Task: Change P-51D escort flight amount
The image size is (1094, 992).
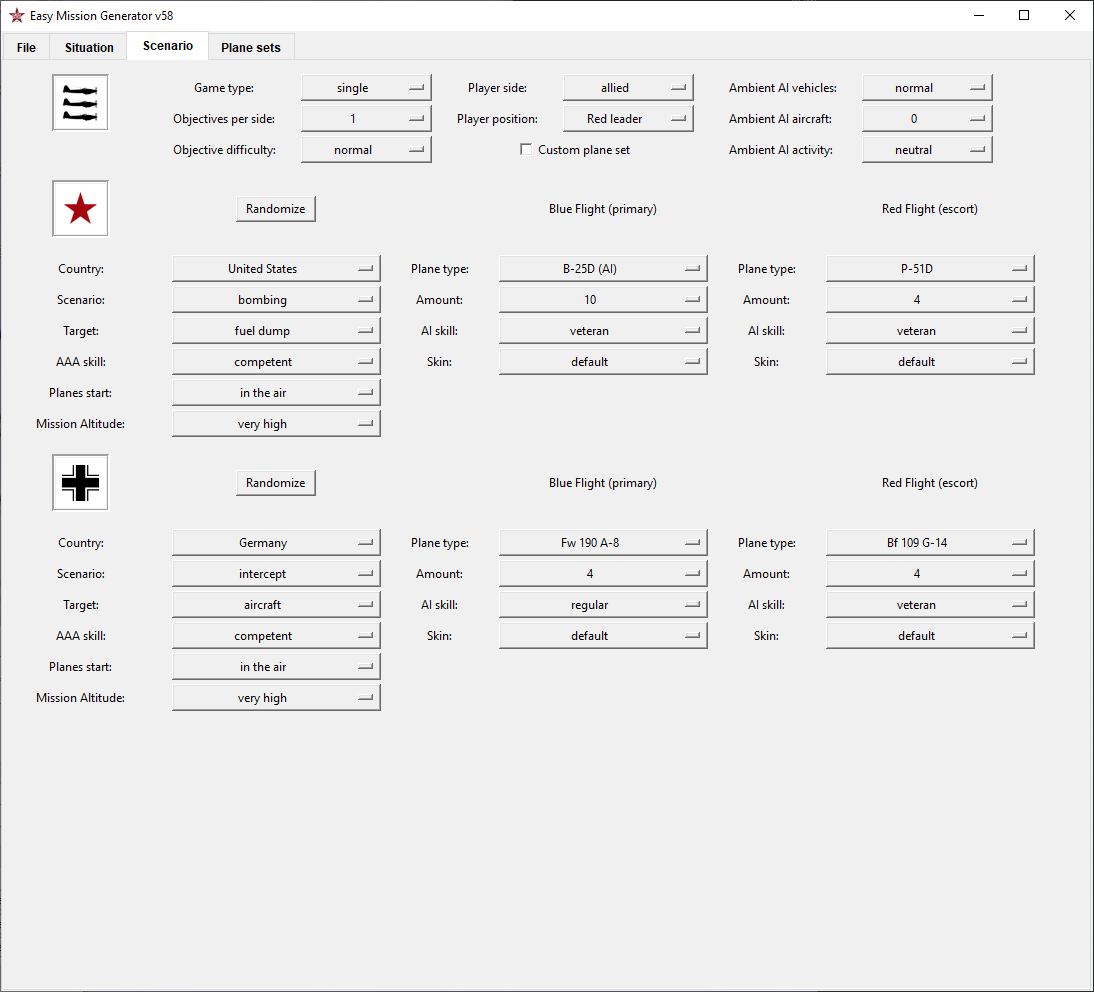Action: pos(930,299)
